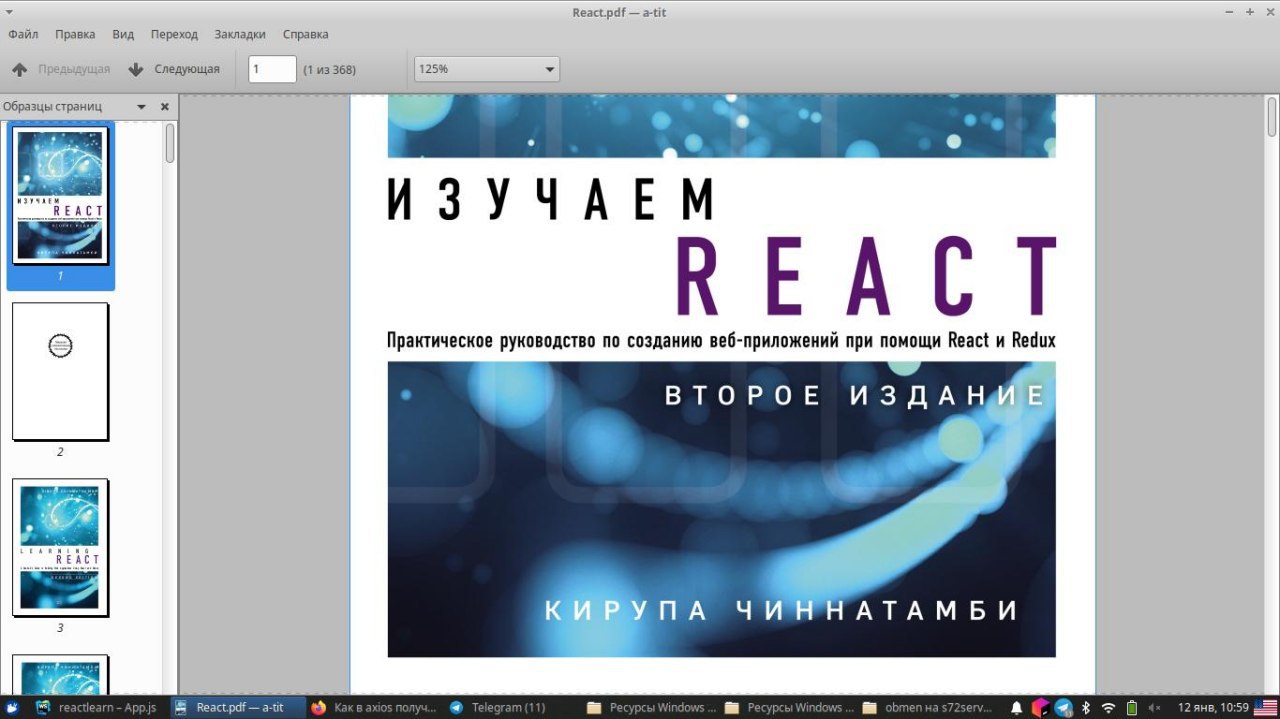Viewport: 1280px width, 719px height.
Task: Select the partially visible fourth page thumbnail
Action: 60,674
